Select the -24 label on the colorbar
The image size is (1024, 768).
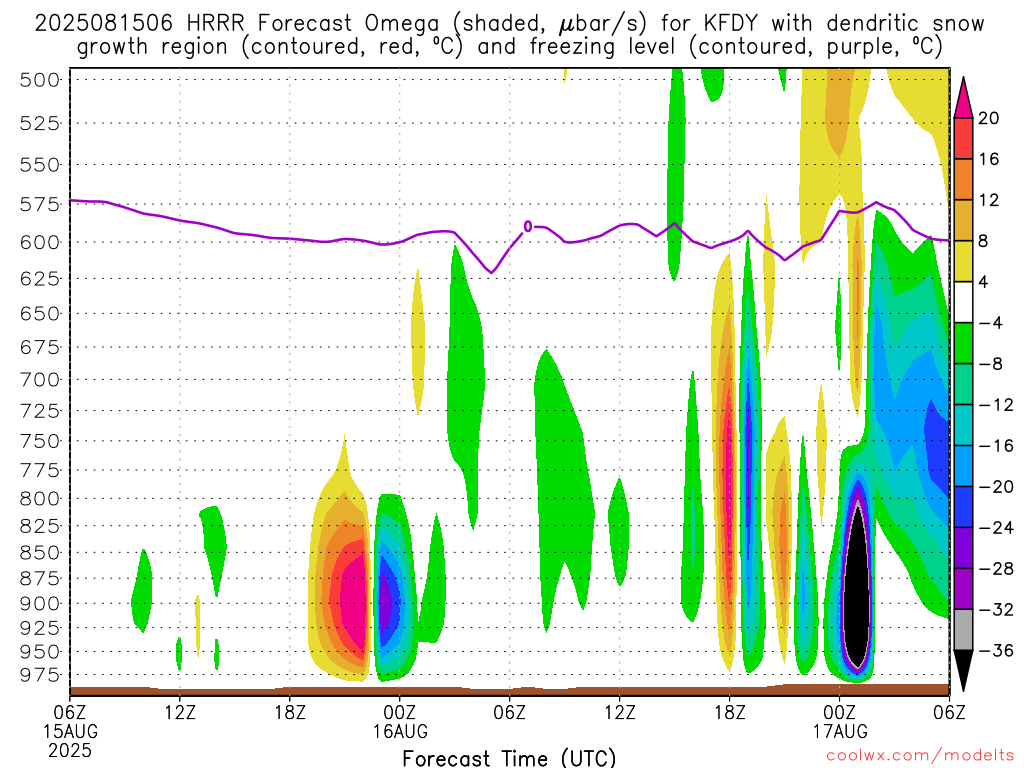[x=995, y=528]
